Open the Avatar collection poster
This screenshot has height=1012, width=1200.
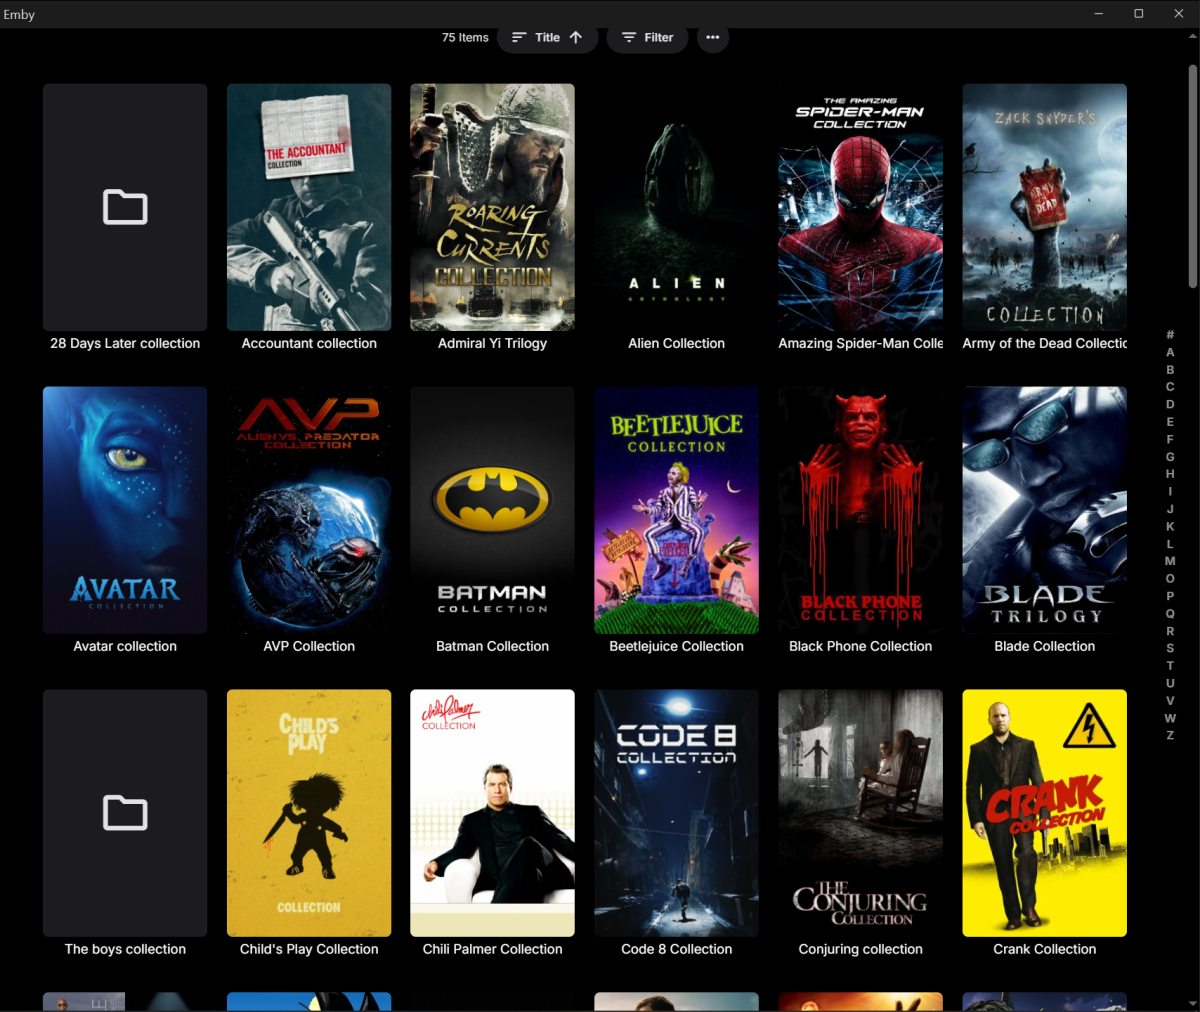click(x=125, y=510)
